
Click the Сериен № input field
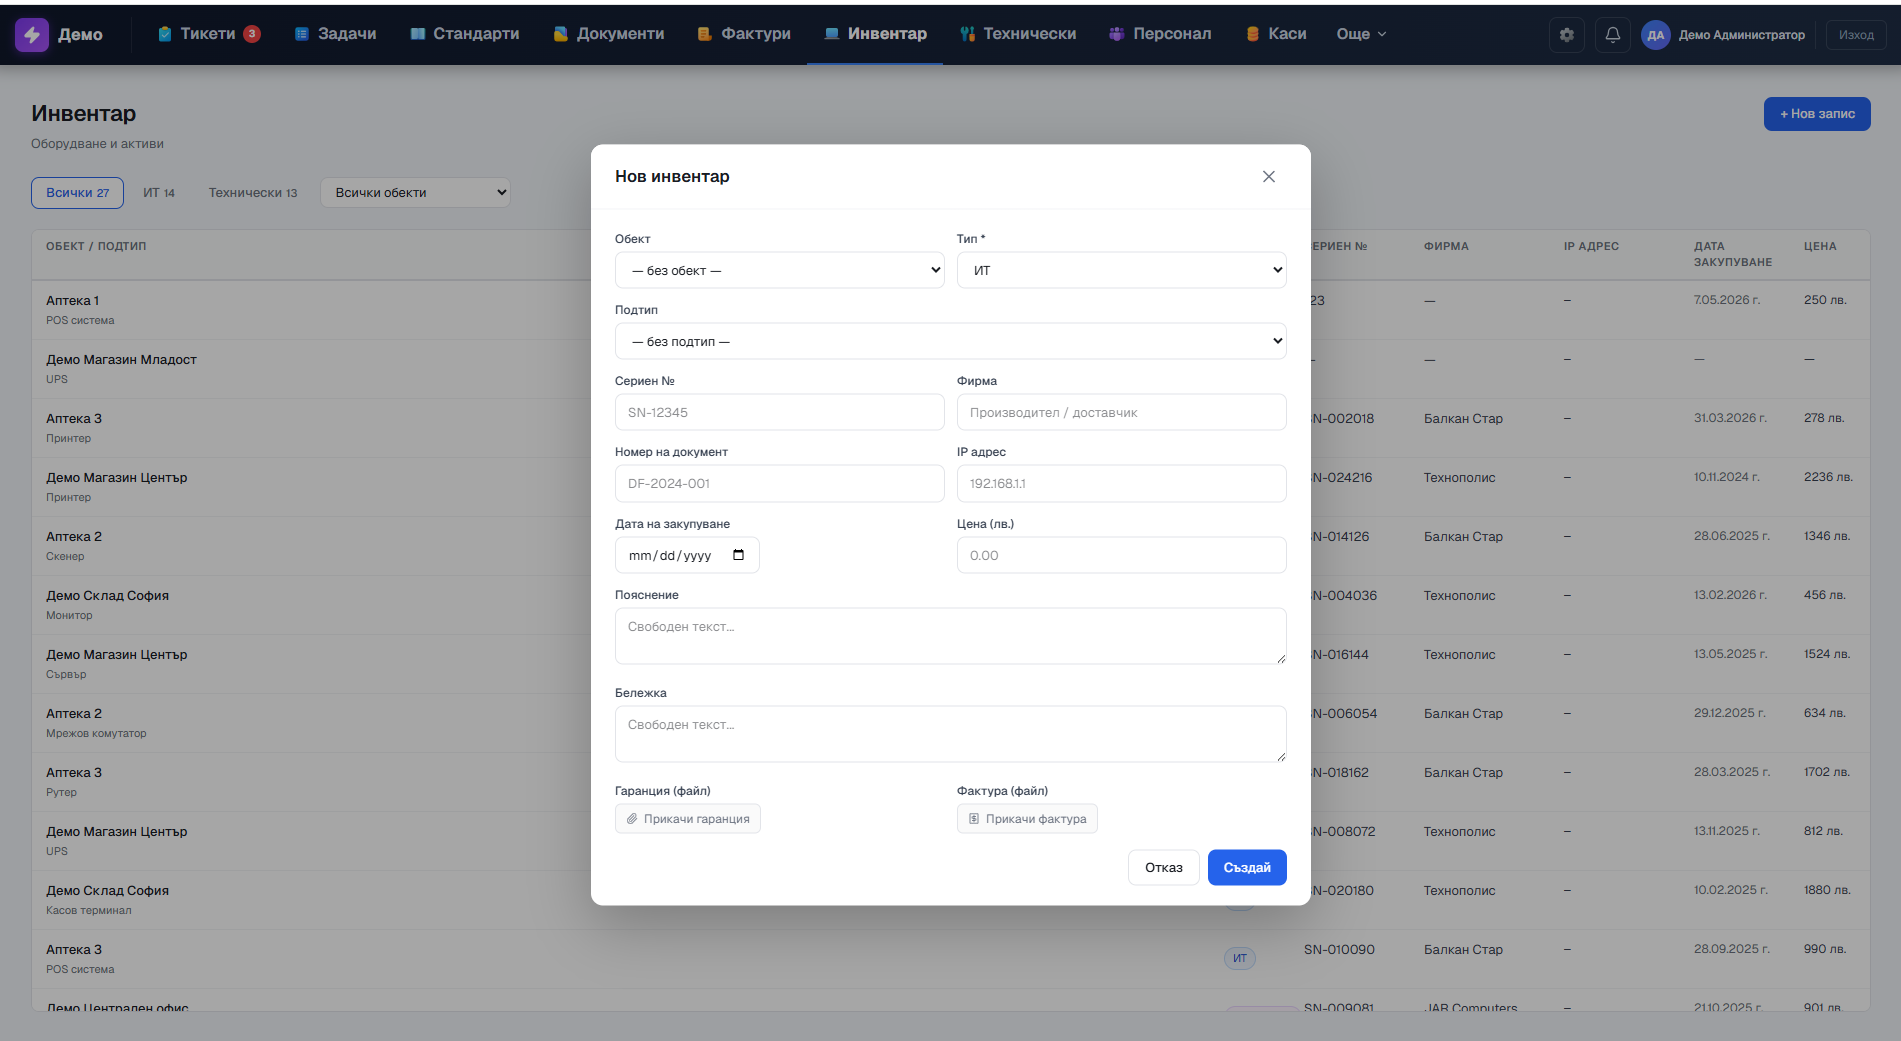pyautogui.click(x=779, y=412)
